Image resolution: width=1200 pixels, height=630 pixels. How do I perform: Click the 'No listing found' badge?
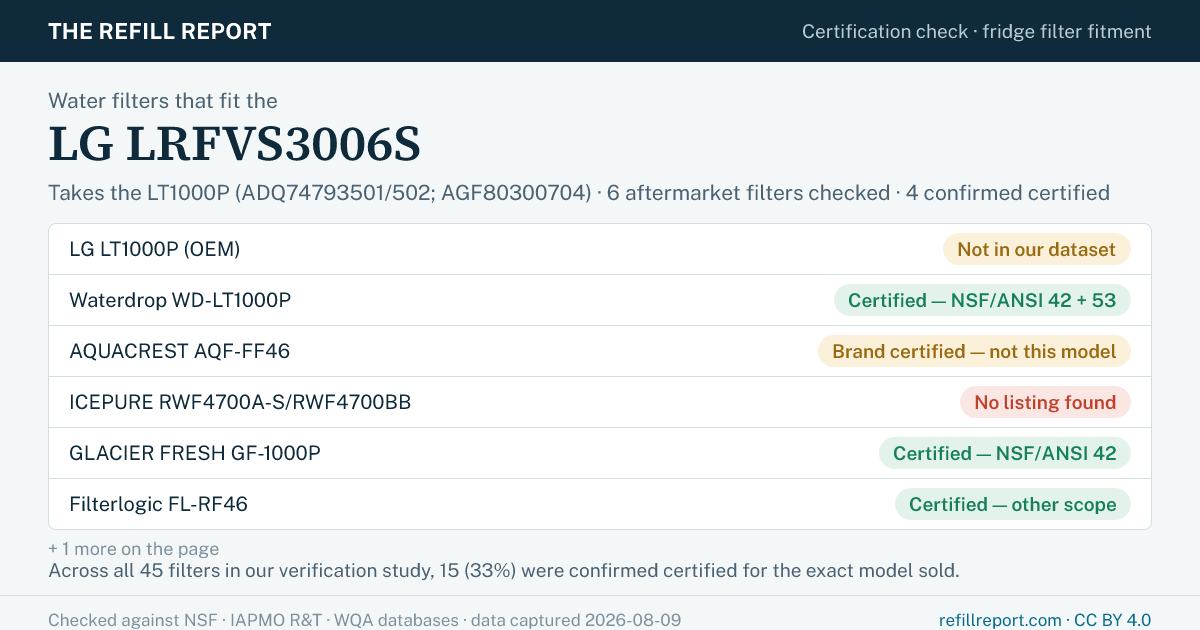click(1045, 402)
